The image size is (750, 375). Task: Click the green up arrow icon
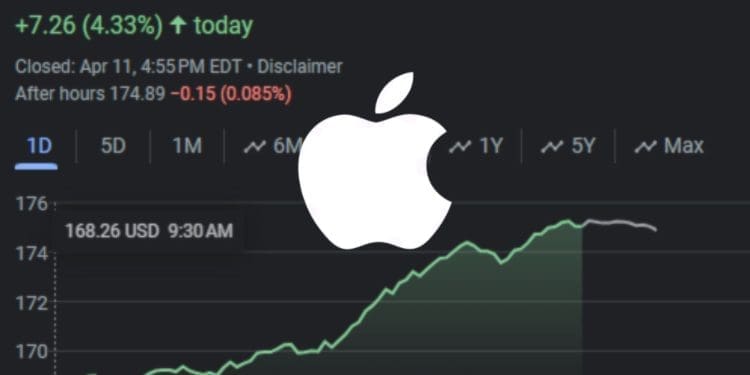178,25
